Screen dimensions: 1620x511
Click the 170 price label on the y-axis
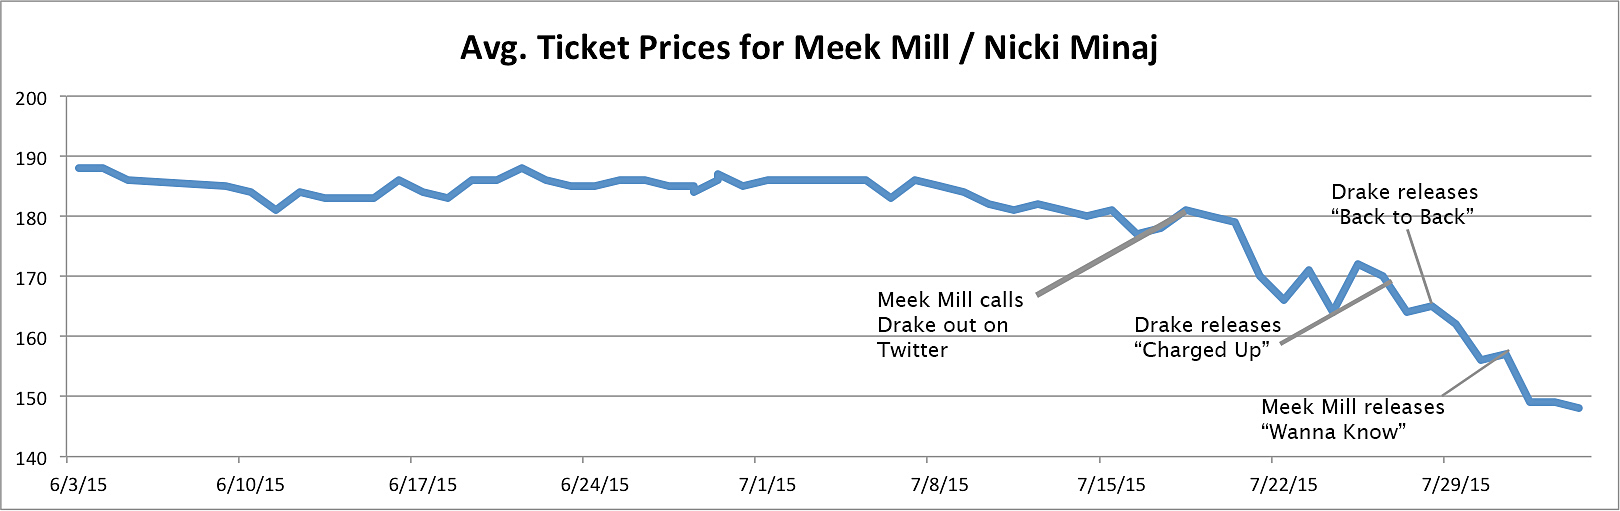[31, 277]
